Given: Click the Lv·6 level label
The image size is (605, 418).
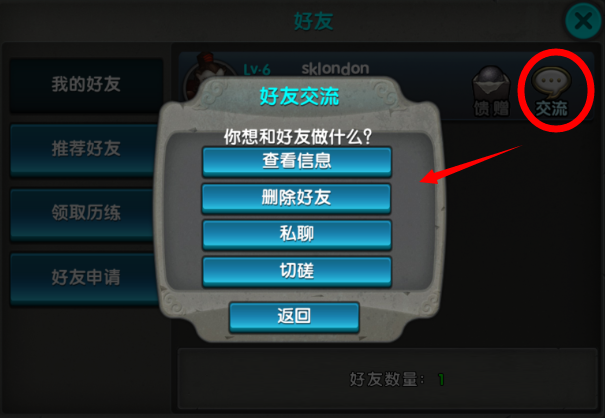Looking at the screenshot, I should pyautogui.click(x=257, y=70).
